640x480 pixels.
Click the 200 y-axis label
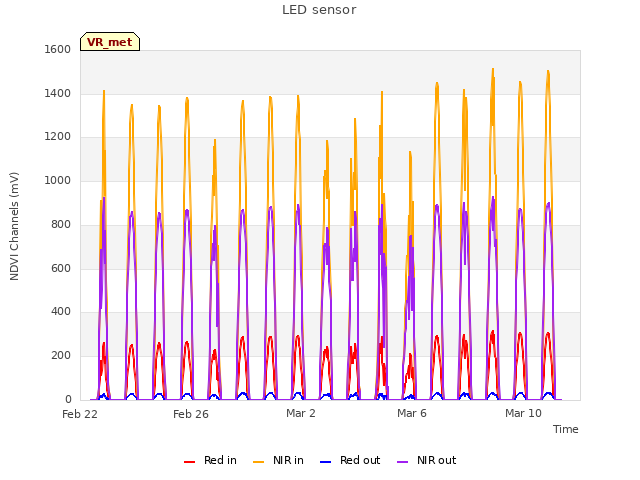click(61, 356)
